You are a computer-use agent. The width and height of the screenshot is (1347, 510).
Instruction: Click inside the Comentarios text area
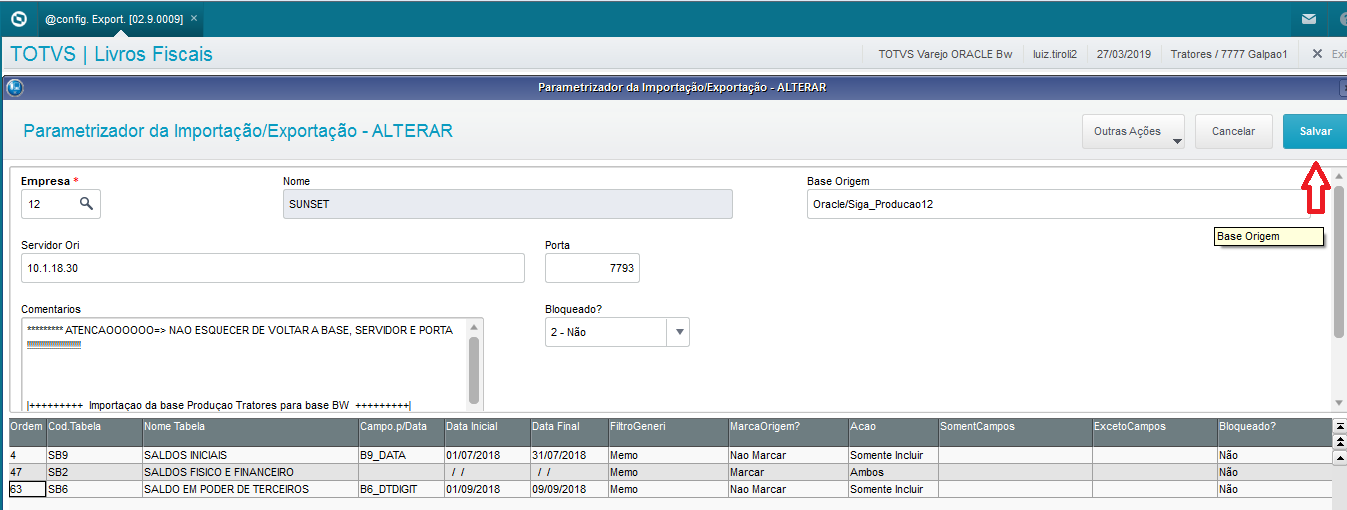pos(243,364)
